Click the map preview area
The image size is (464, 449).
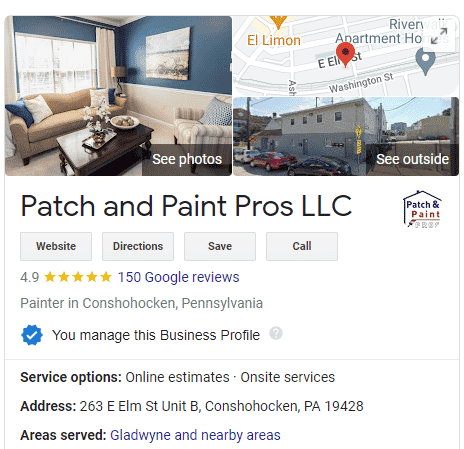click(346, 56)
